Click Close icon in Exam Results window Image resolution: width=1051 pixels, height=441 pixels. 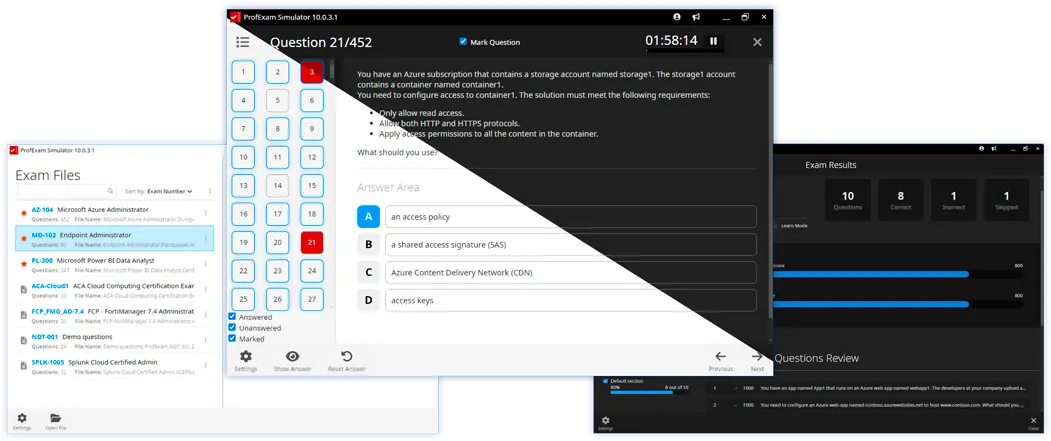point(1033,420)
